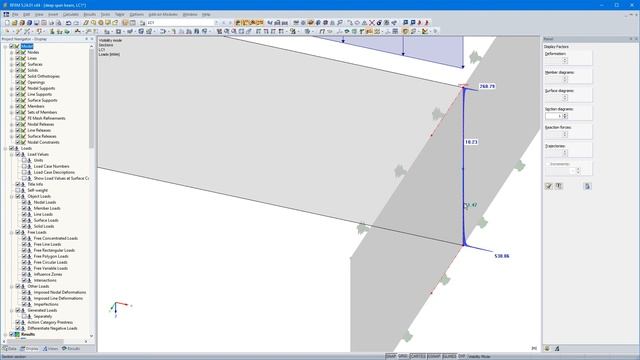Collapse the Model tree node
Screen dimensions: 640x360
[x=5, y=46]
